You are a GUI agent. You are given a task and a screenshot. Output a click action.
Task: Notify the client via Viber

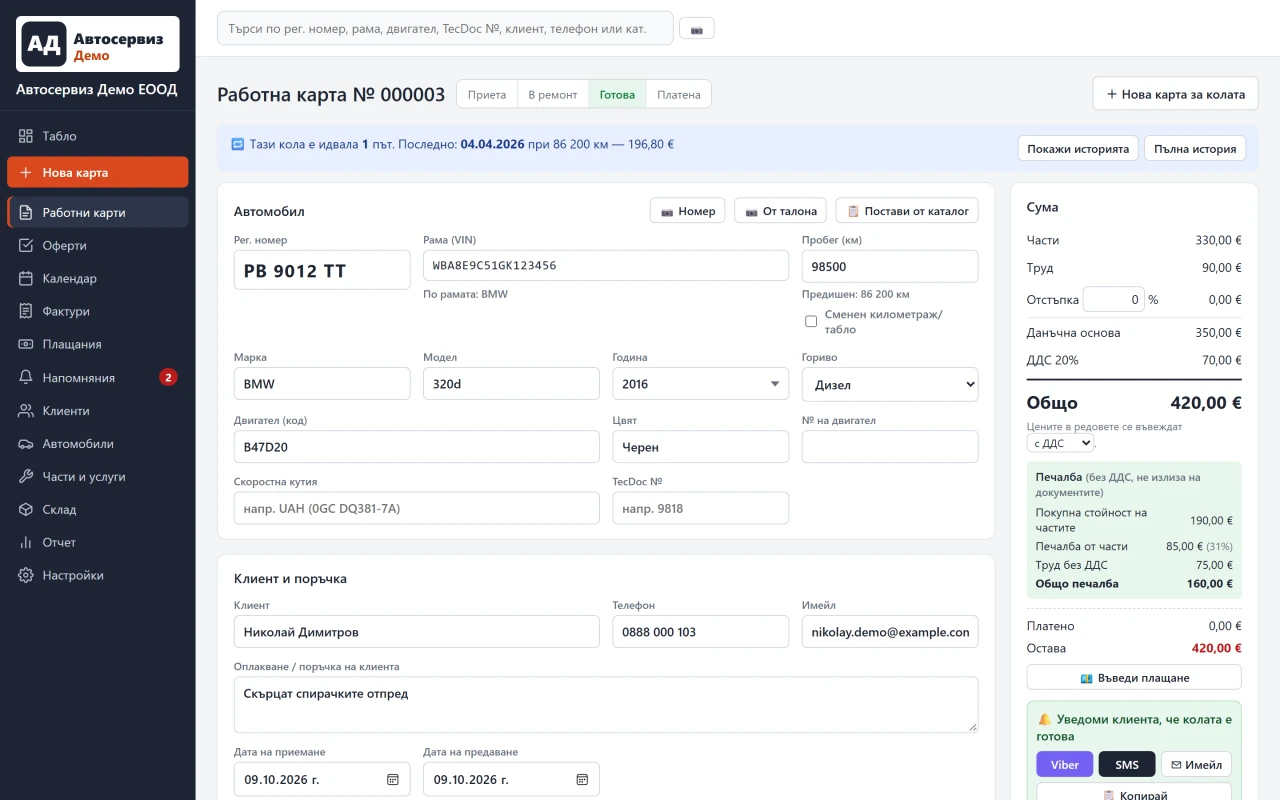(x=1065, y=765)
